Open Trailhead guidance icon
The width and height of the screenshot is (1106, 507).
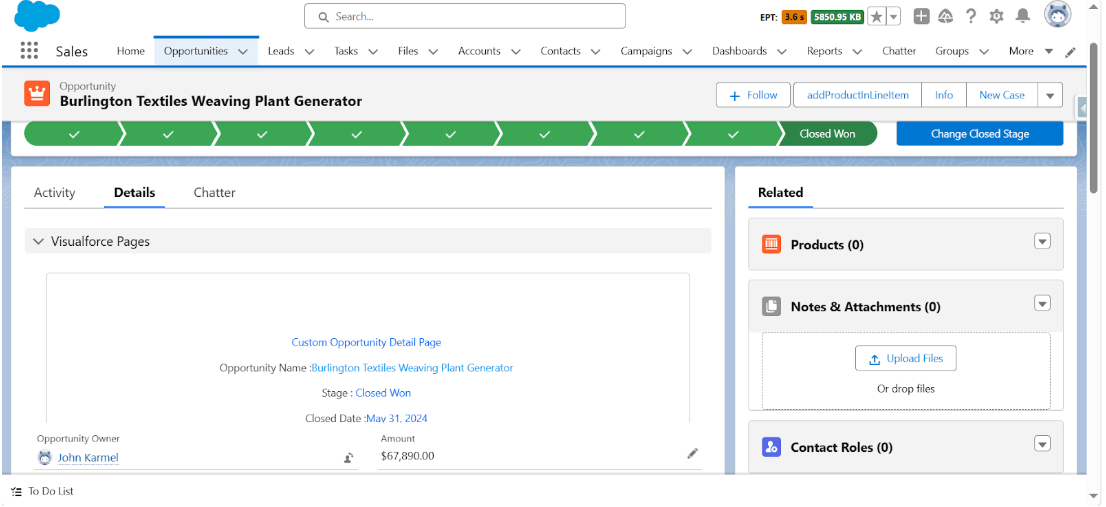coord(946,16)
